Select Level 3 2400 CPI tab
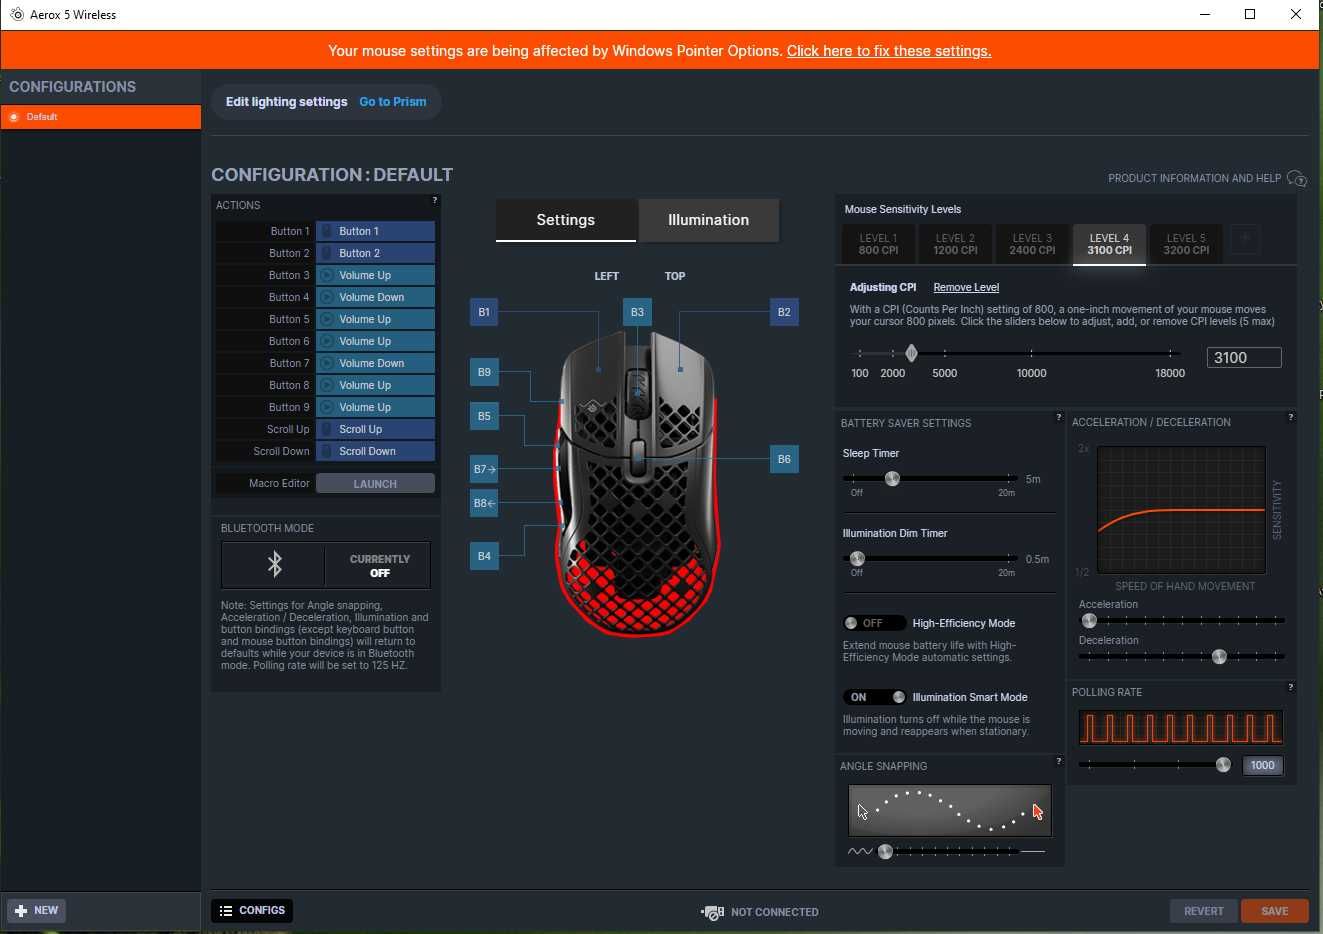The width and height of the screenshot is (1323, 934). 1032,244
